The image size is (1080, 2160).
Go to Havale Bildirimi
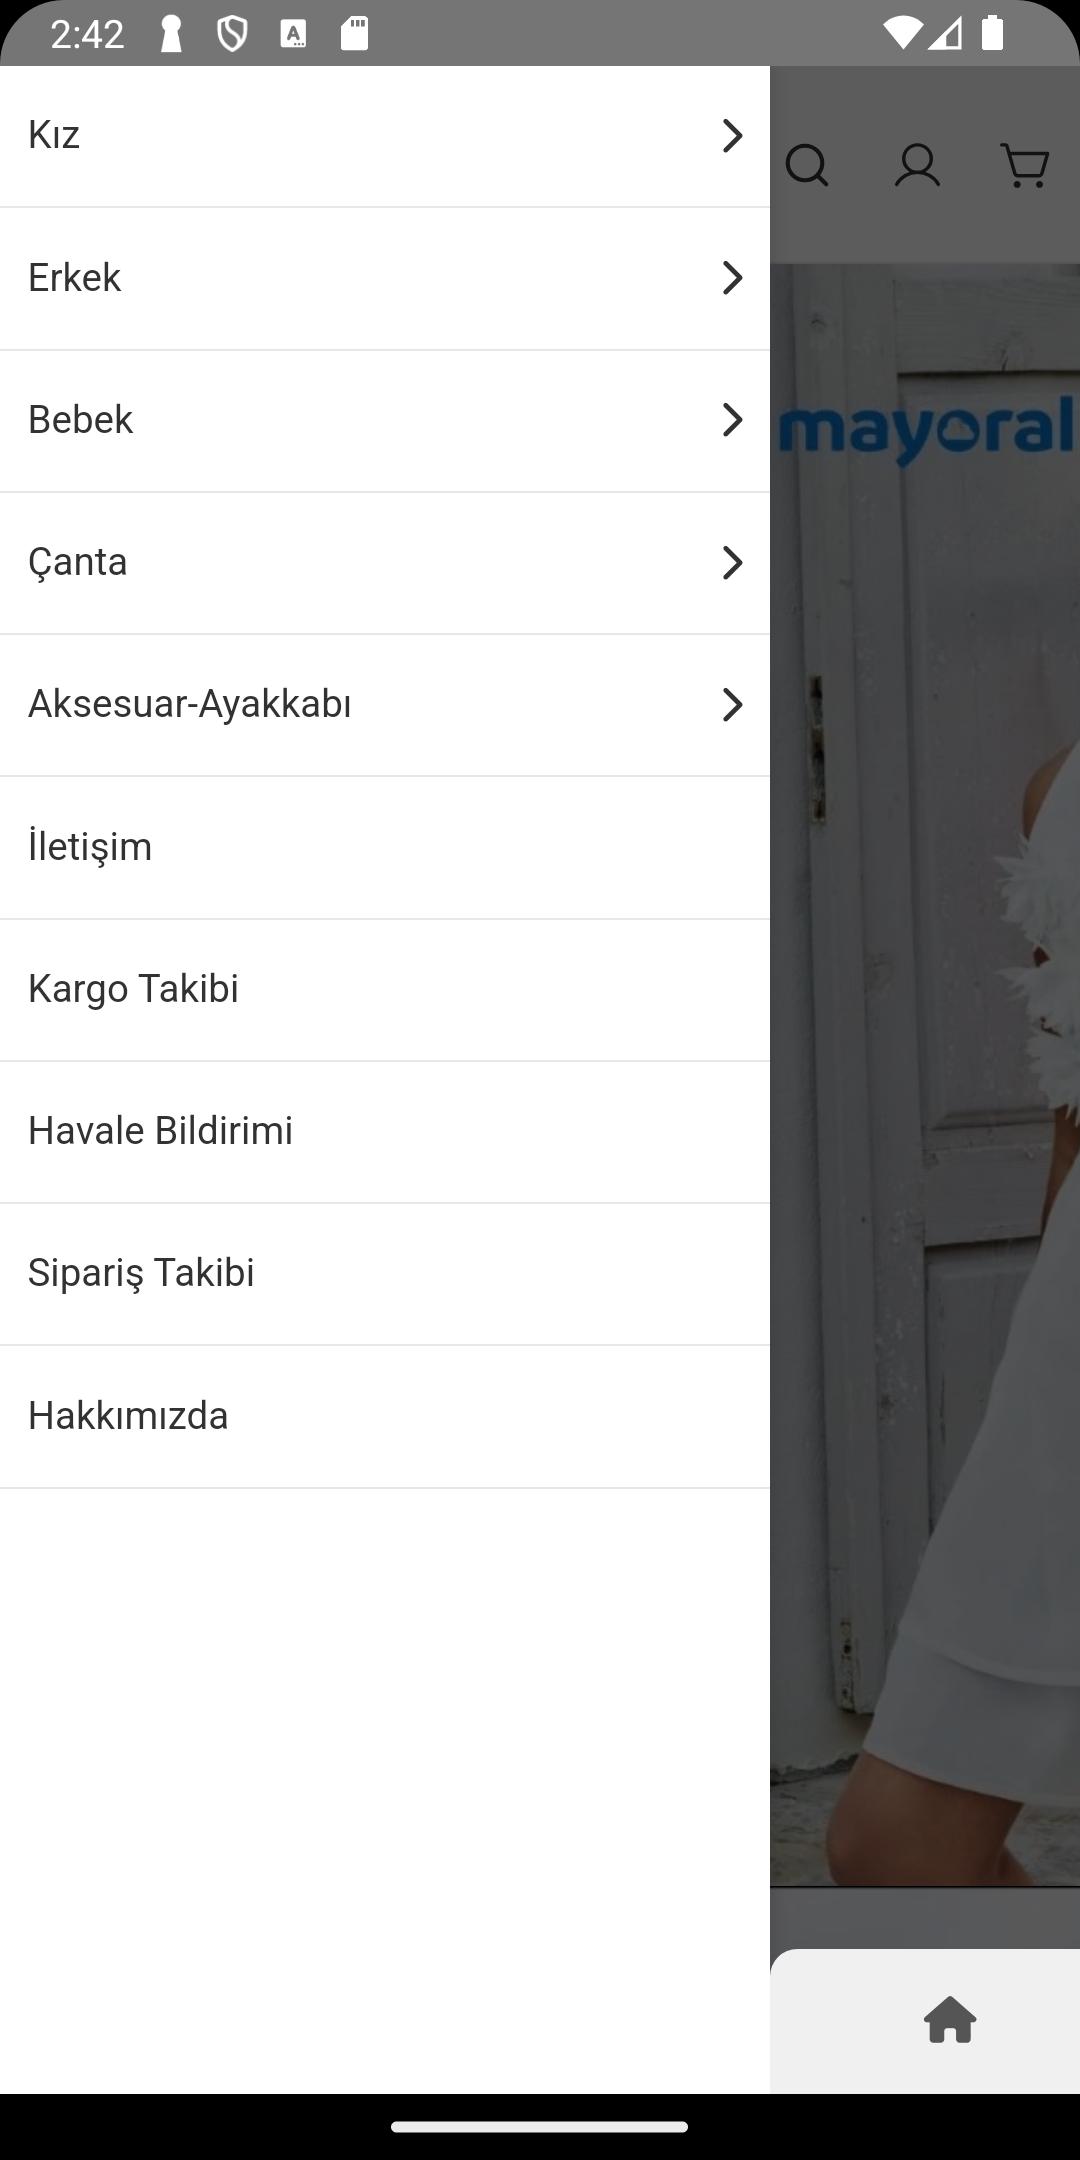pyautogui.click(x=385, y=1131)
